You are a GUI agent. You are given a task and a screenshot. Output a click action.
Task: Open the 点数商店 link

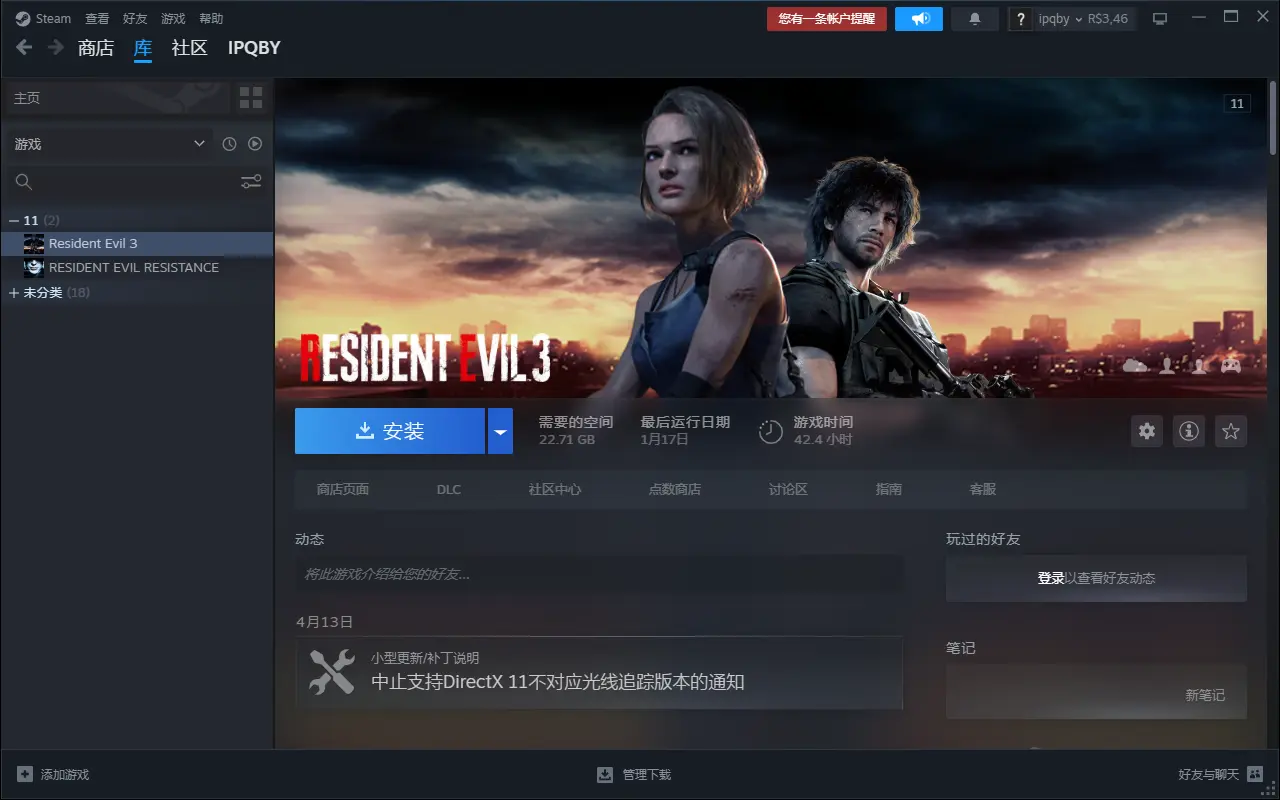pyautogui.click(x=675, y=489)
